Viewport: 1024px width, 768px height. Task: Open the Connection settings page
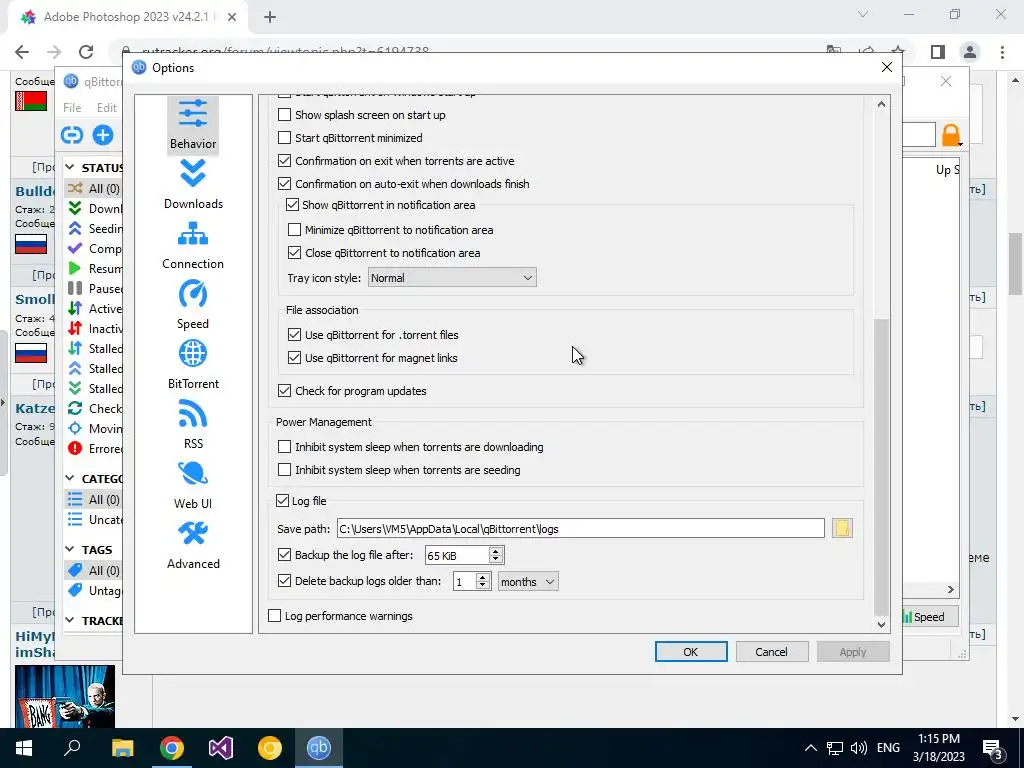pos(193,244)
